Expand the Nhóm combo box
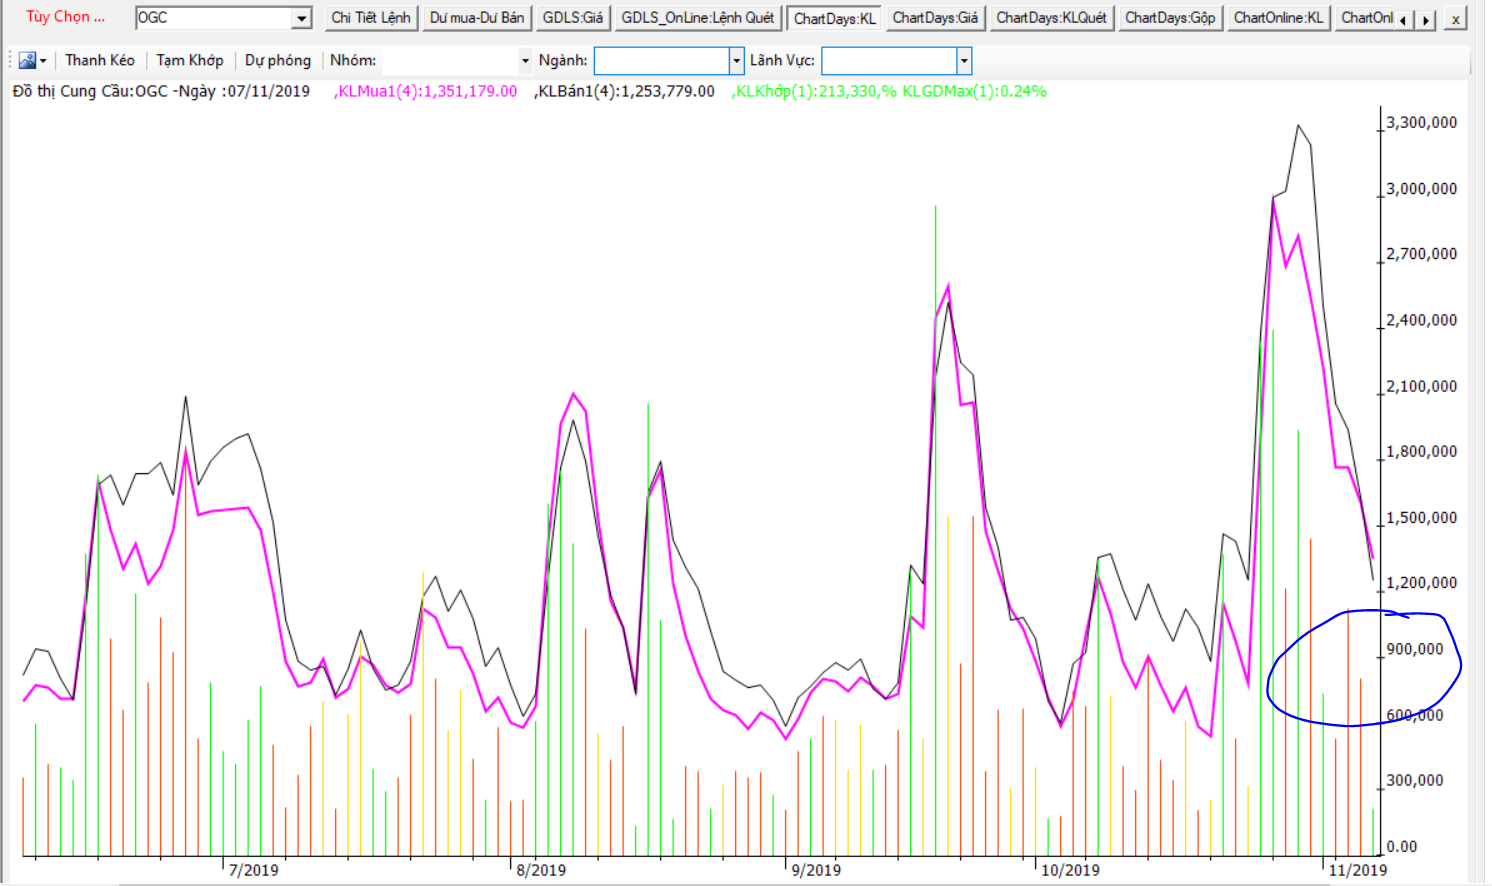 tap(525, 61)
